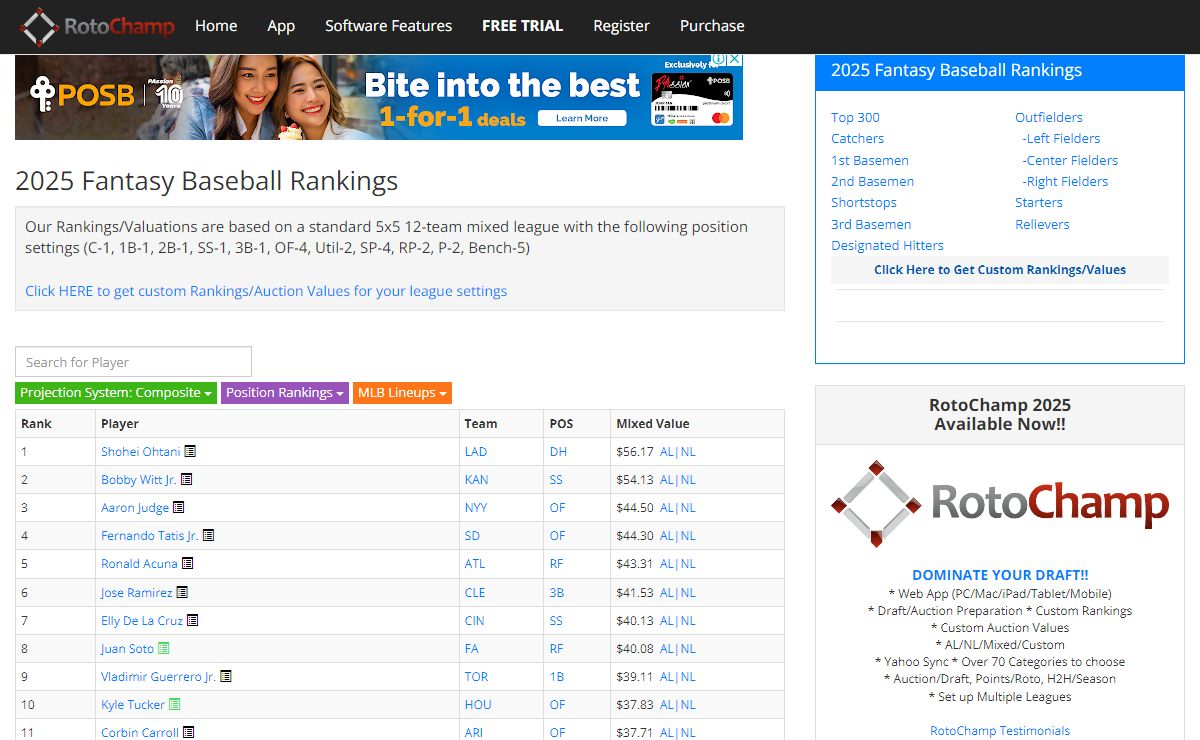Viewport: 1200px width, 740px height.
Task: Open Register page
Action: 621,26
